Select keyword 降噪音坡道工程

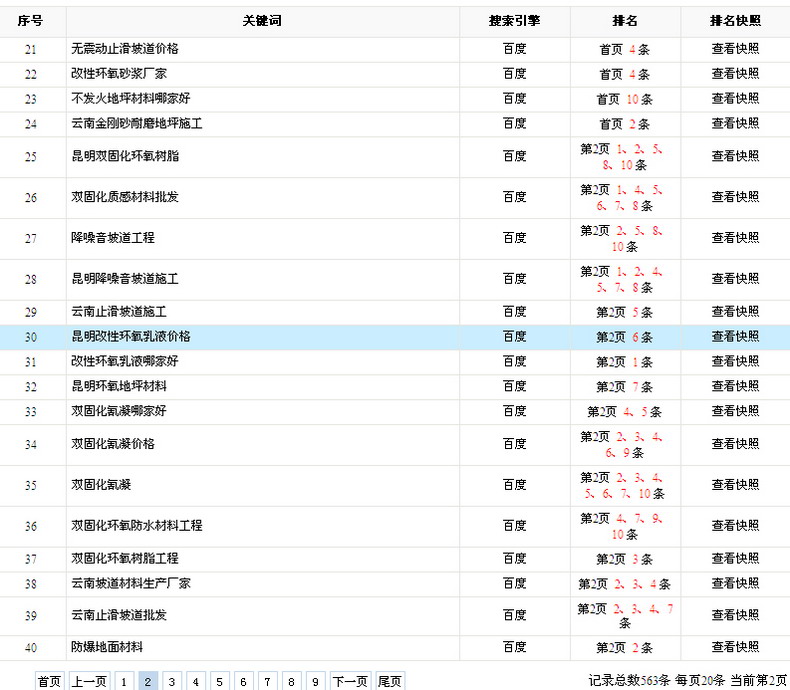113,238
